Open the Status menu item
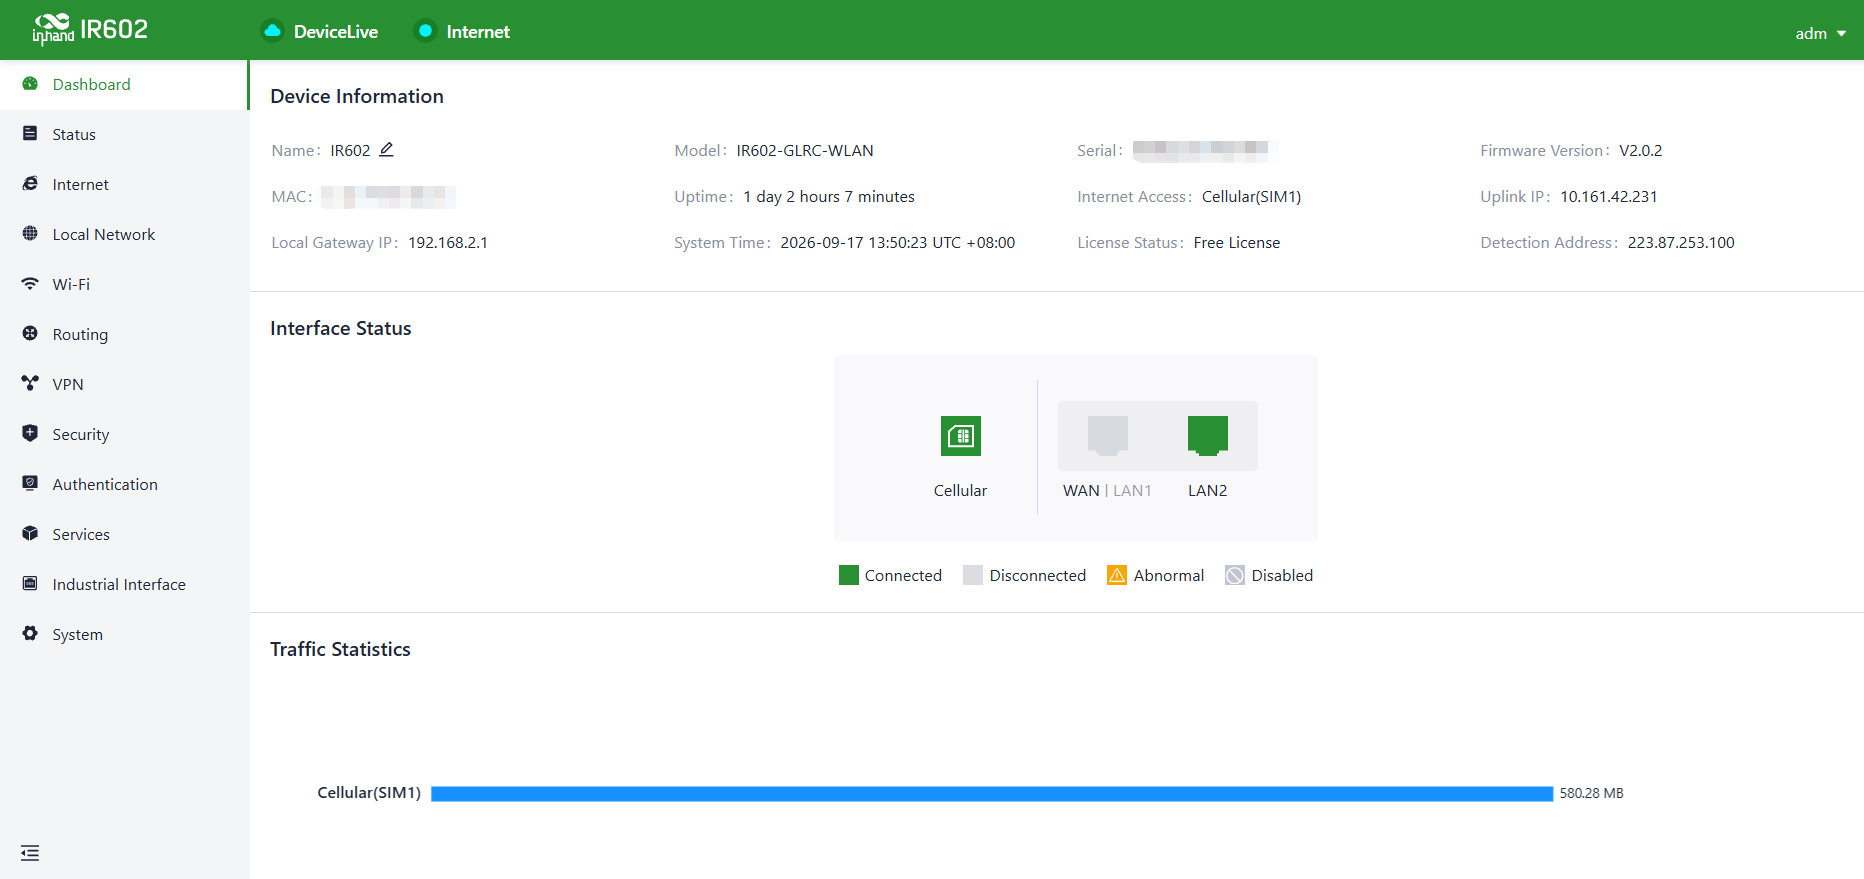 click(124, 135)
